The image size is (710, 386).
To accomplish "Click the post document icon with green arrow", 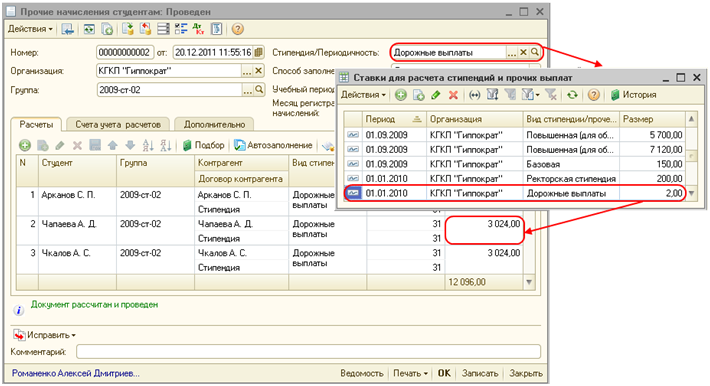I will (x=128, y=29).
